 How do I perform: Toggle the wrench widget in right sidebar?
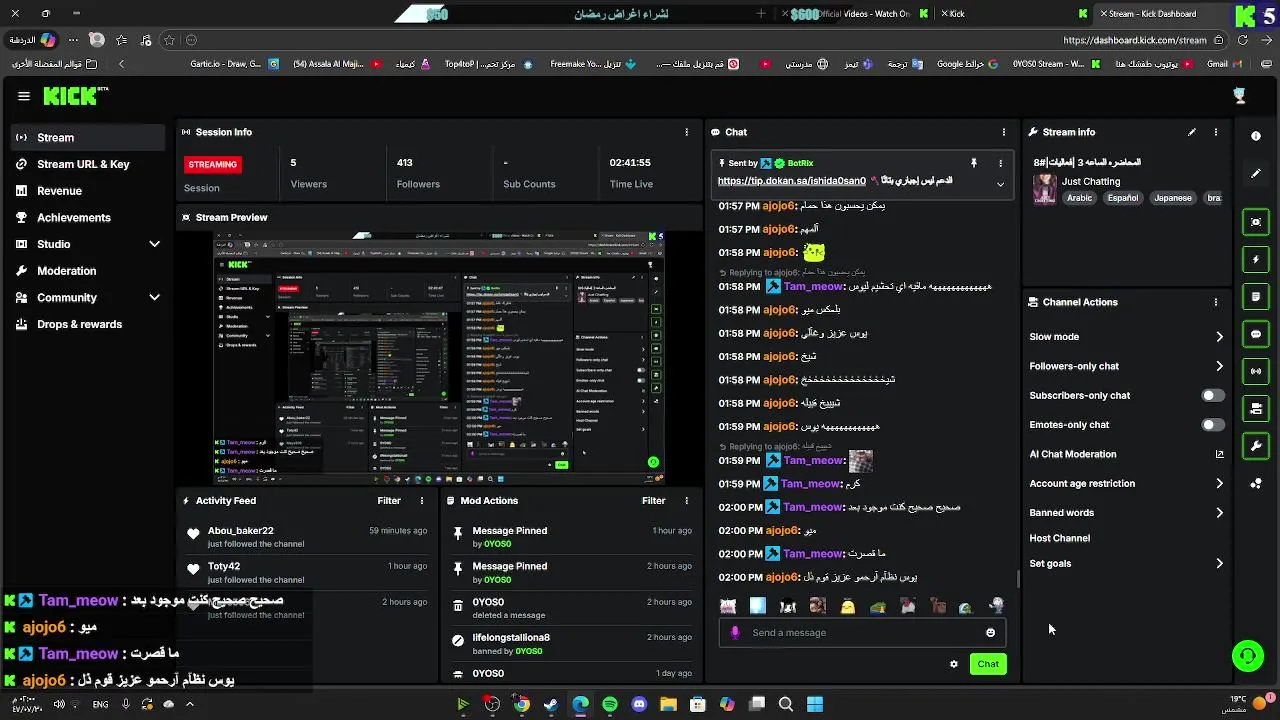[x=1256, y=446]
